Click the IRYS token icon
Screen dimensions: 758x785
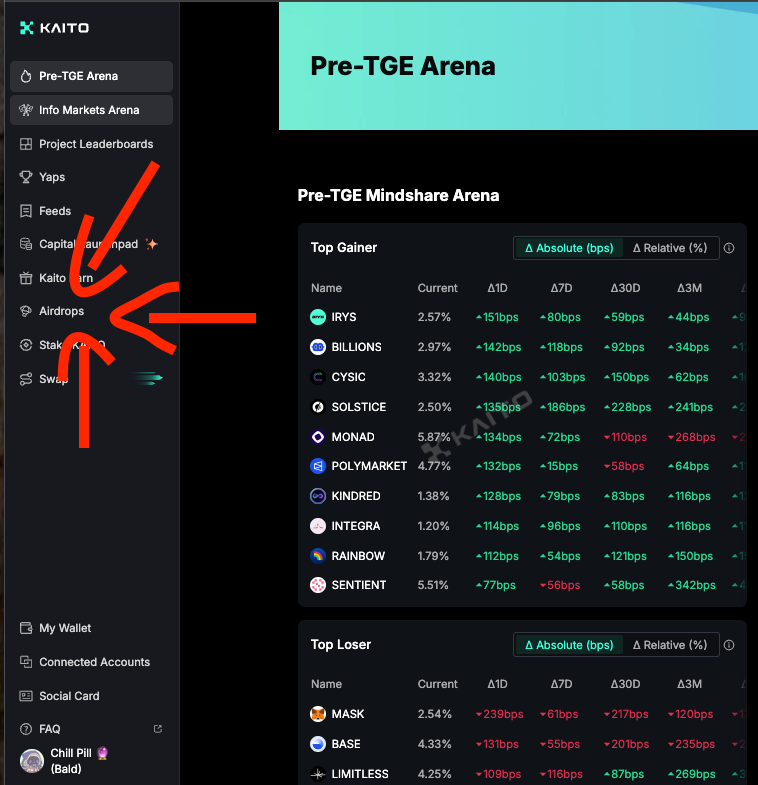tap(318, 317)
